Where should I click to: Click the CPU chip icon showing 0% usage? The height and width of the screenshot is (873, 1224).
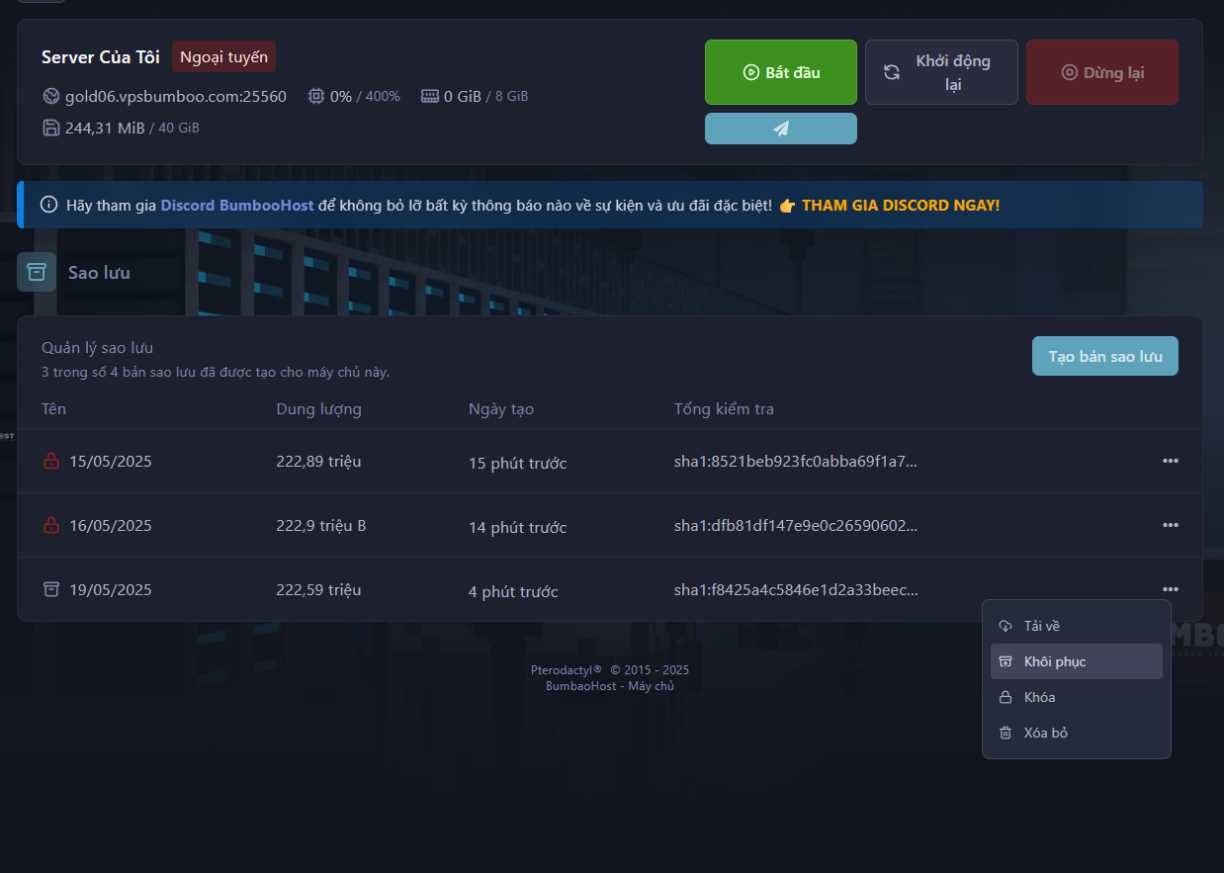tap(318, 96)
